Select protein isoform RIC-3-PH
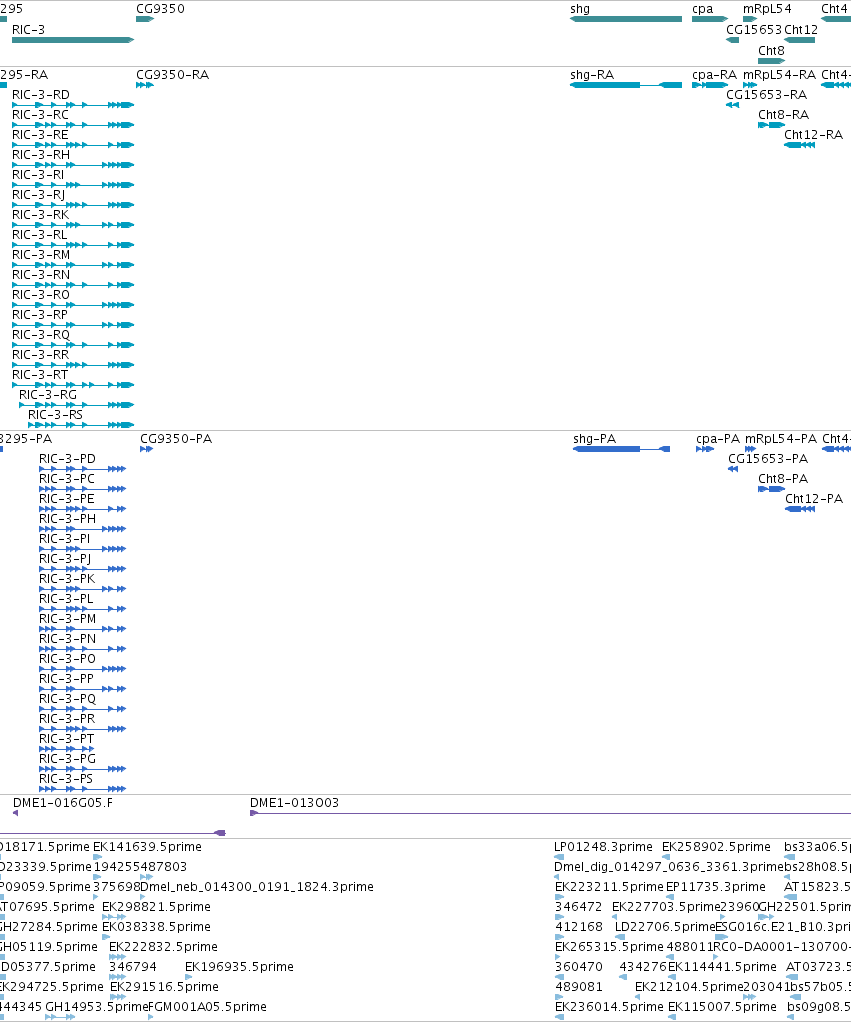Image resolution: width=851 pixels, height=1022 pixels. [x=67, y=519]
